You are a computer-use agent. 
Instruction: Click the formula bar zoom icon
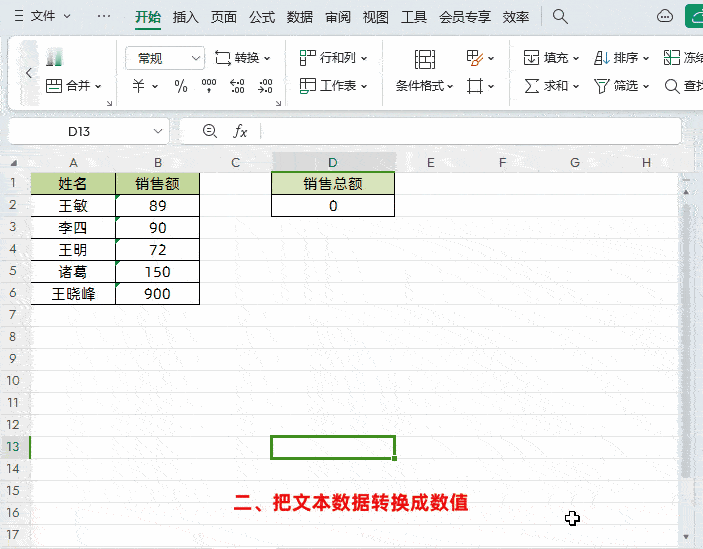(210, 131)
